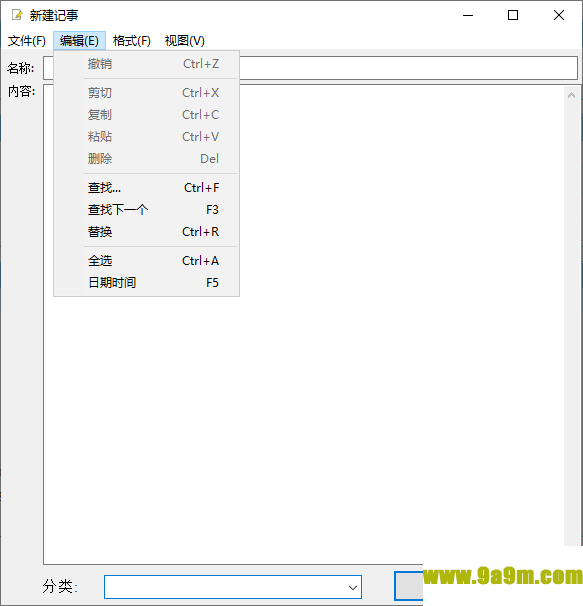Viewport: 583px width, 606px height.
Task: Open 查找... from the edit menu
Action: click(147, 188)
